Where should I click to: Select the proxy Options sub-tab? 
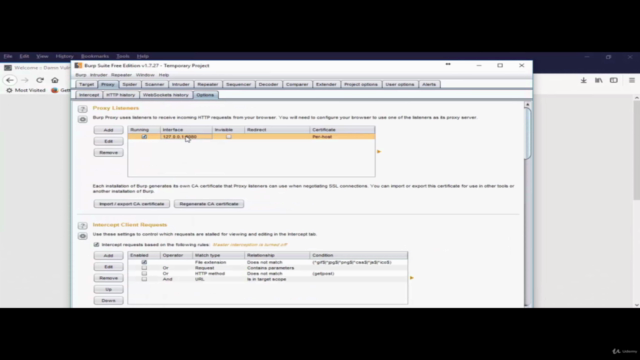point(205,95)
